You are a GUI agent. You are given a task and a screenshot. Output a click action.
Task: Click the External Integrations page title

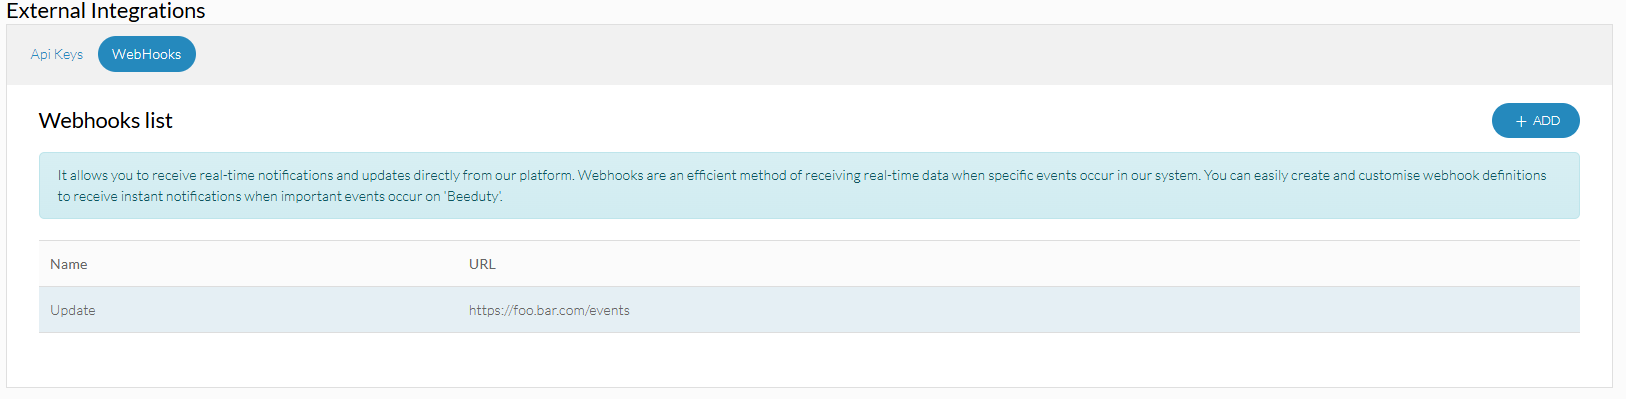point(106,11)
